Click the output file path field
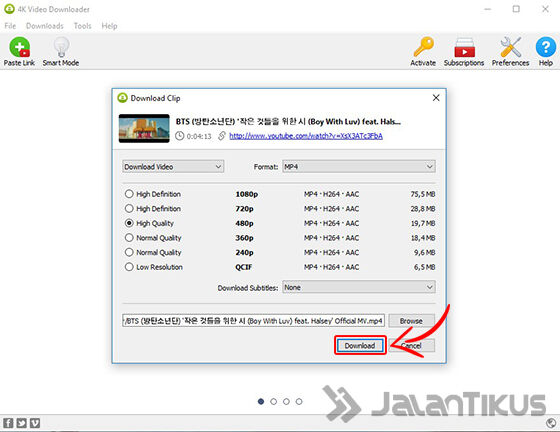 pyautogui.click(x=253, y=321)
